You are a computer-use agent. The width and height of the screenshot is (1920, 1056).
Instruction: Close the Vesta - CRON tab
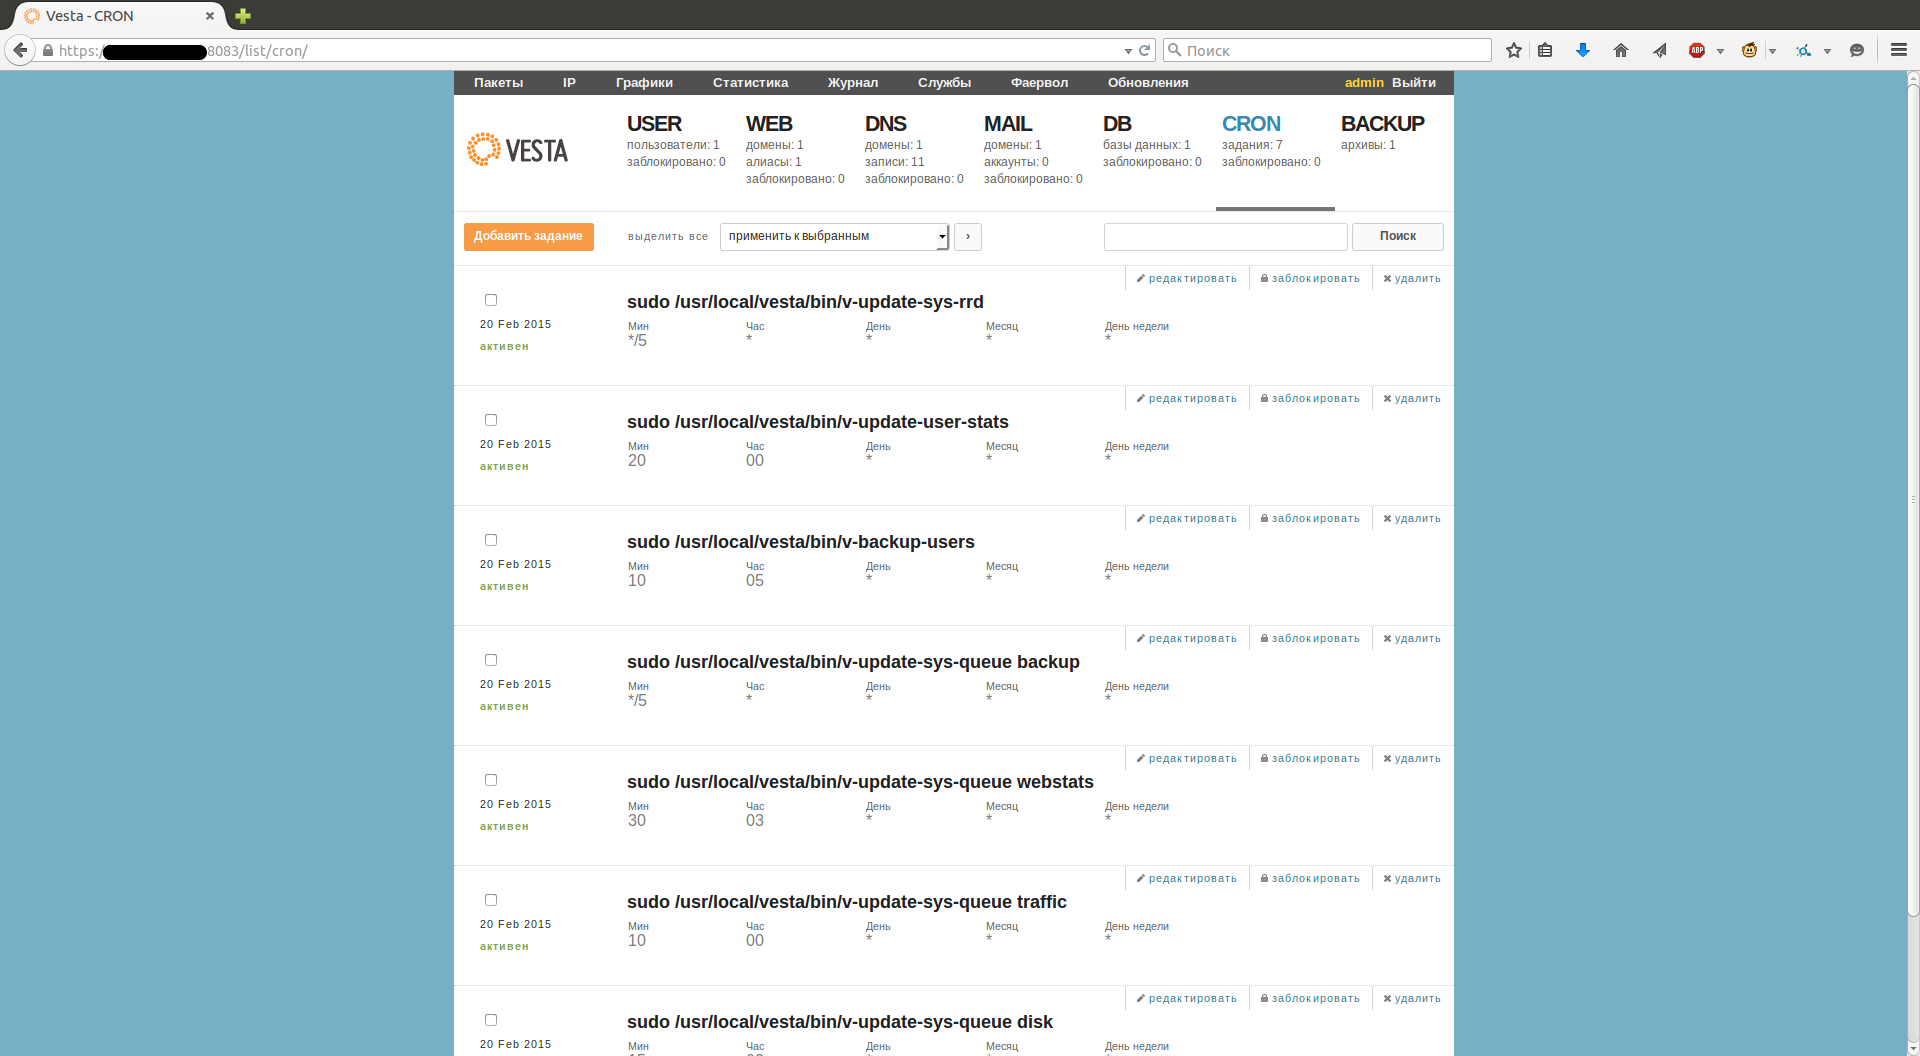pyautogui.click(x=210, y=16)
